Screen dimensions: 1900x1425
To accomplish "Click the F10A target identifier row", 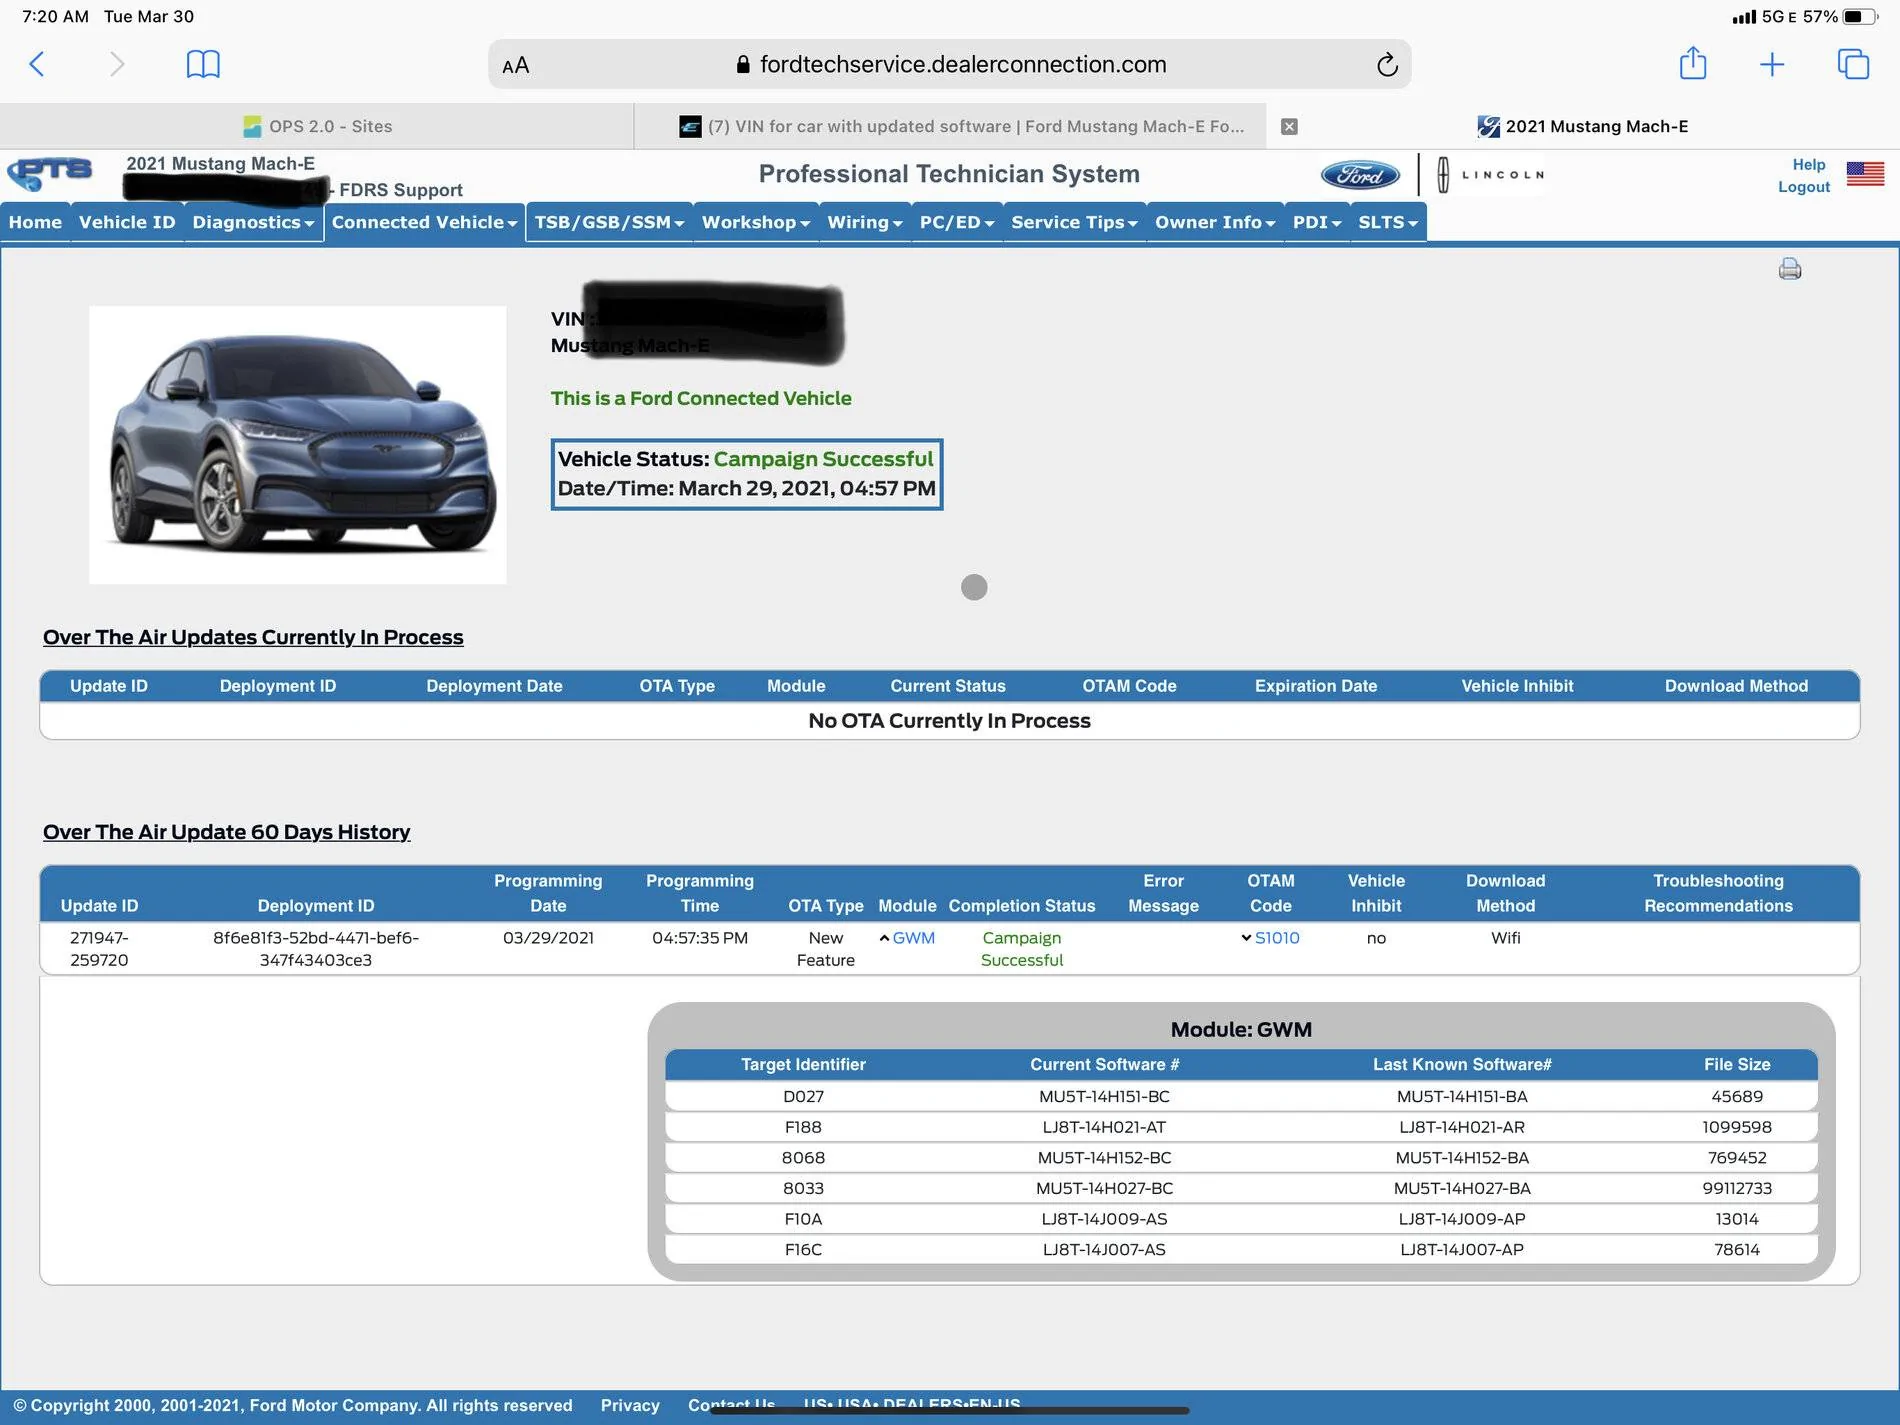I will pyautogui.click(x=1241, y=1219).
